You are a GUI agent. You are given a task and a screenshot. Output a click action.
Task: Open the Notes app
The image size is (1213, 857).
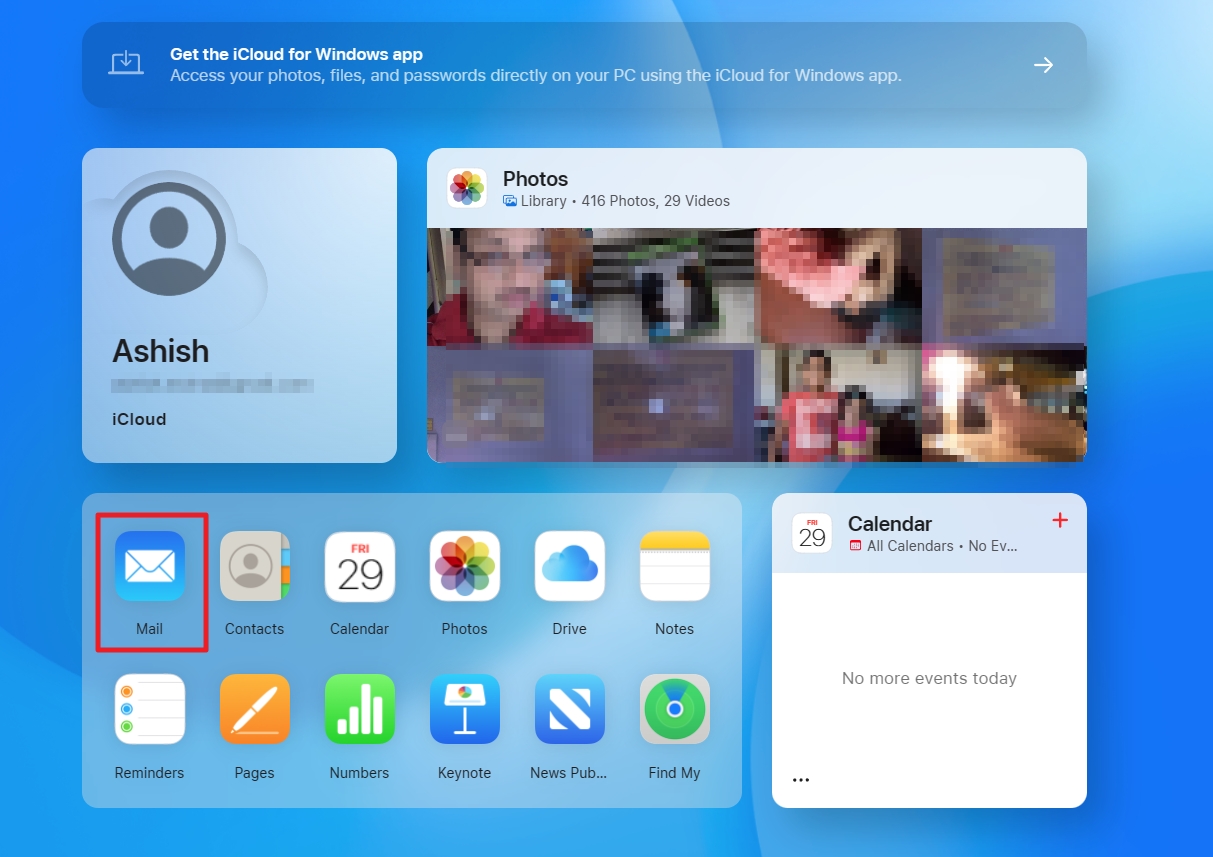(x=675, y=566)
